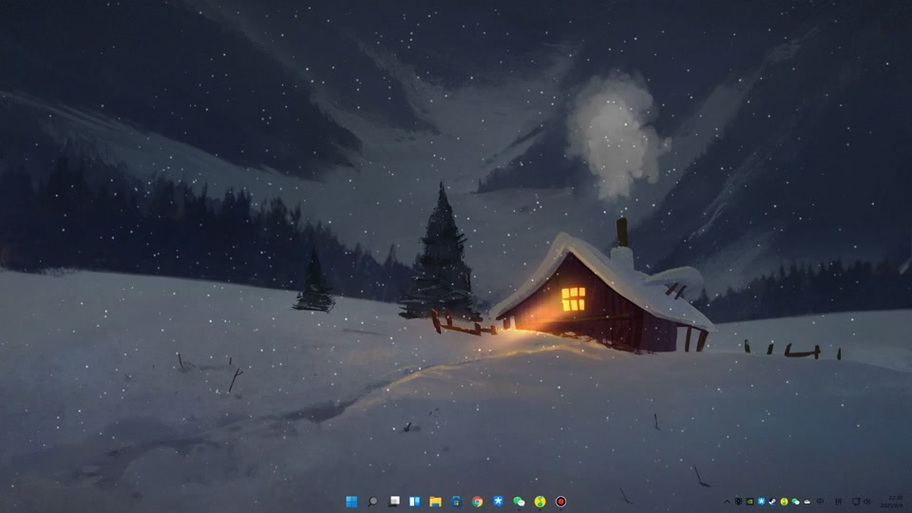Image resolution: width=912 pixels, height=513 pixels.
Task: Open NVIDIA icon in system tray
Action: pos(750,501)
